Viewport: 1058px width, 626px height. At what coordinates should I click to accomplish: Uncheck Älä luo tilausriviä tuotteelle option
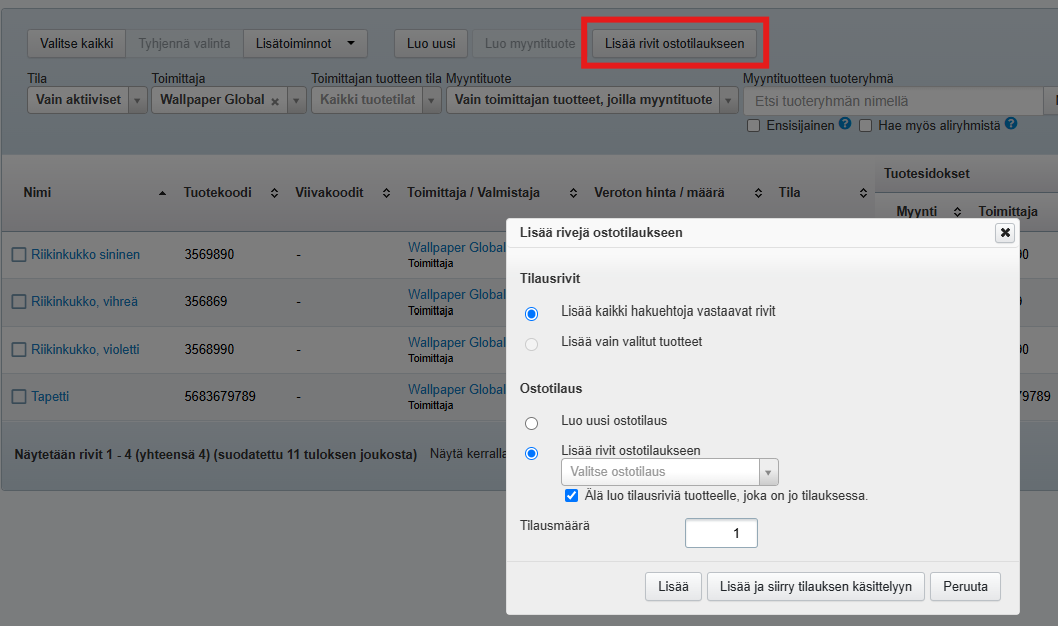click(x=571, y=495)
